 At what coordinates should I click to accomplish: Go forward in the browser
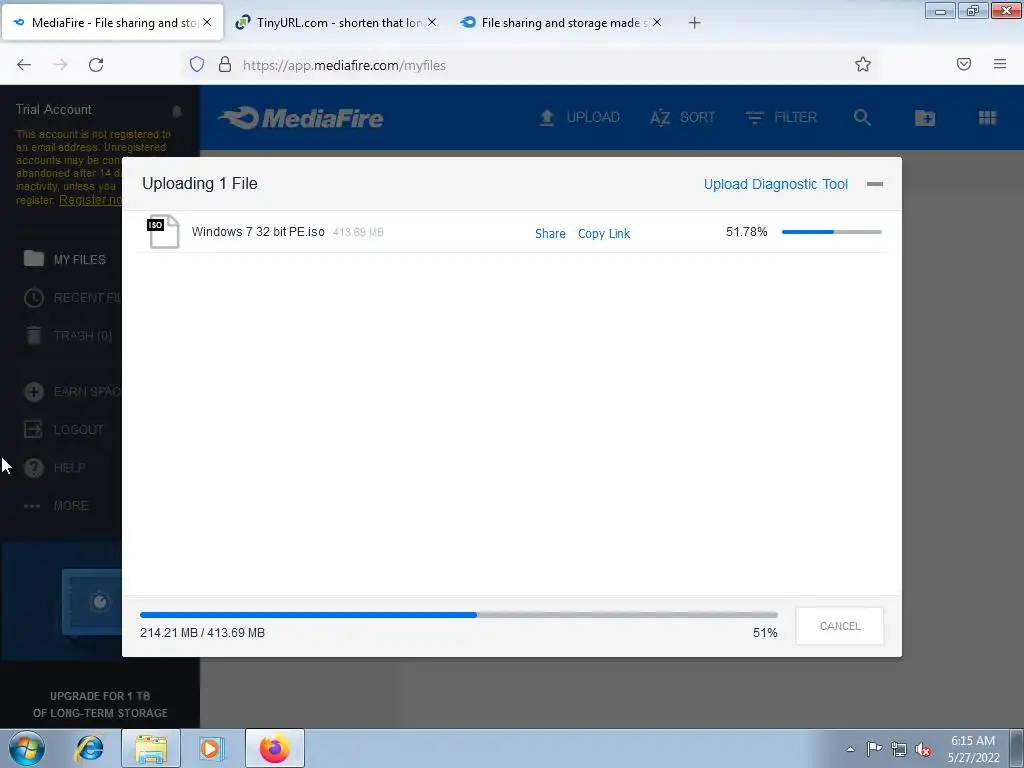click(60, 65)
